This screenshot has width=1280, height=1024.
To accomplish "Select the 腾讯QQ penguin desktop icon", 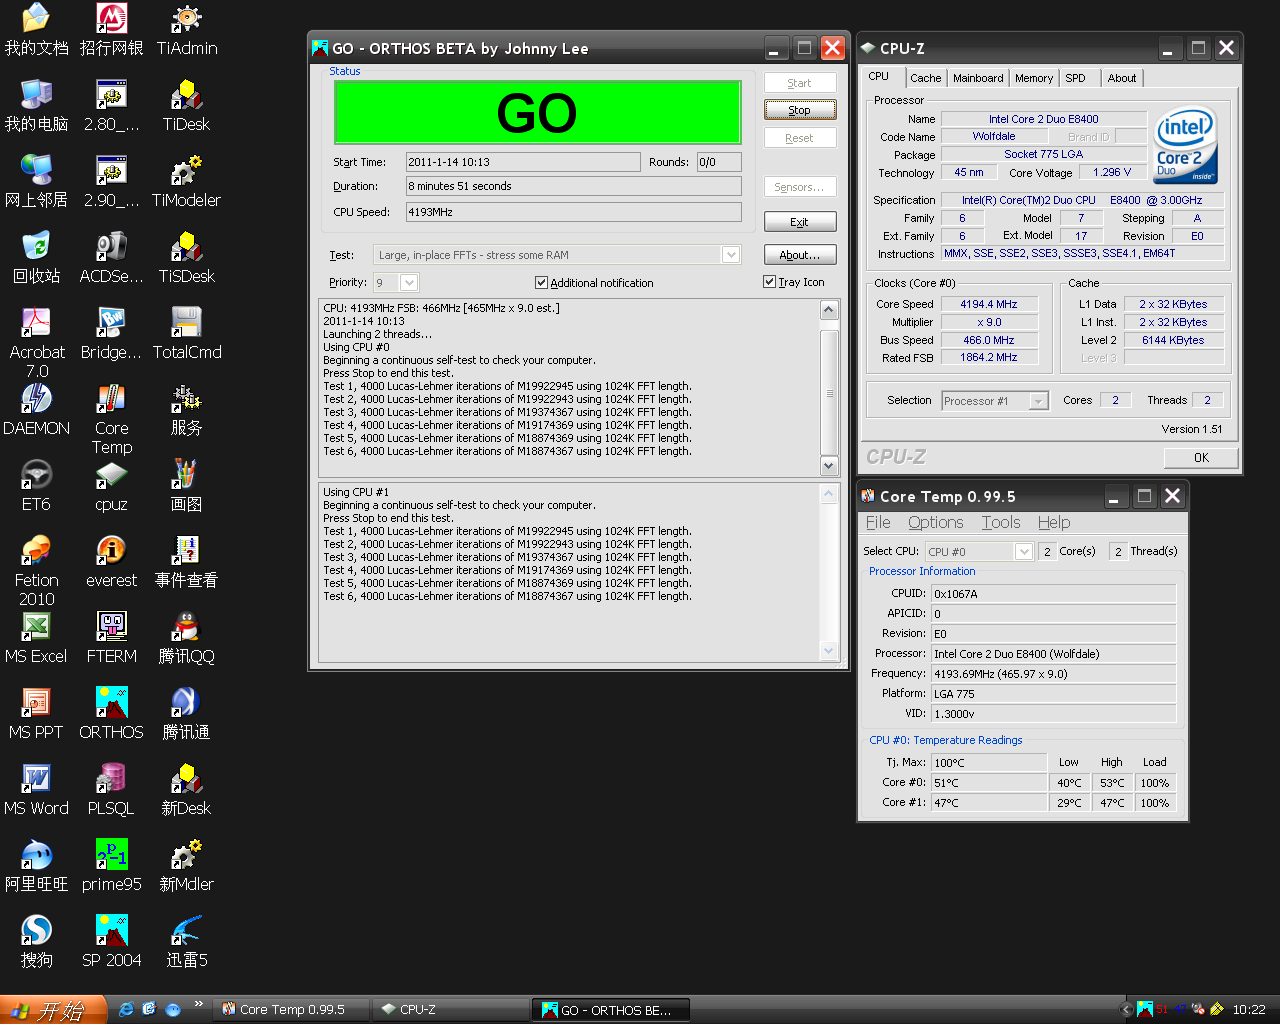I will 187,637.
